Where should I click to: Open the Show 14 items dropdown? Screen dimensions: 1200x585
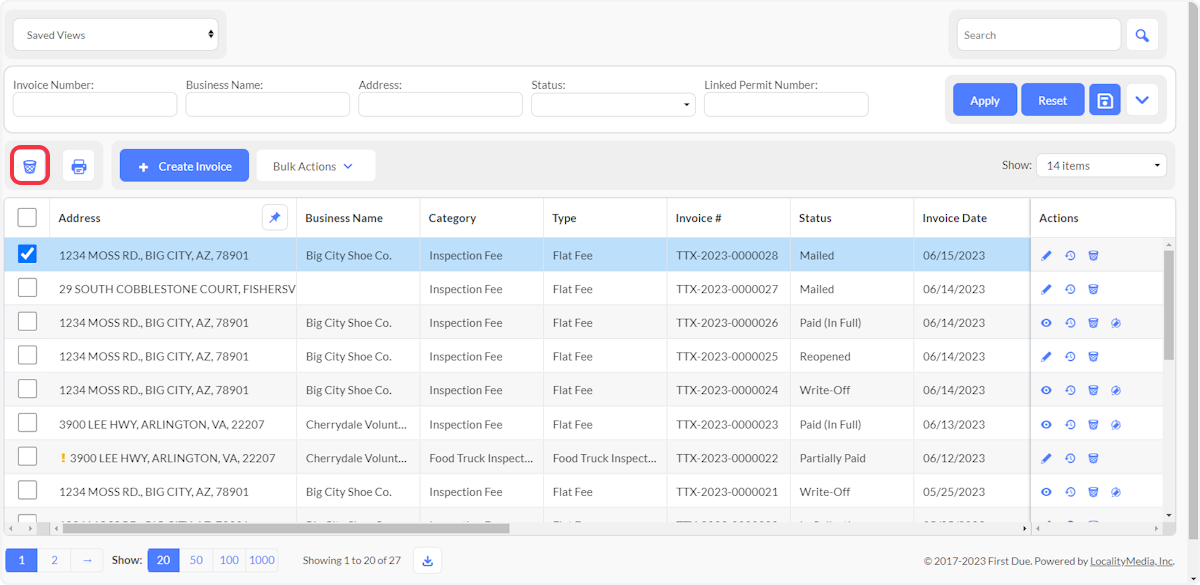[x=1101, y=166]
